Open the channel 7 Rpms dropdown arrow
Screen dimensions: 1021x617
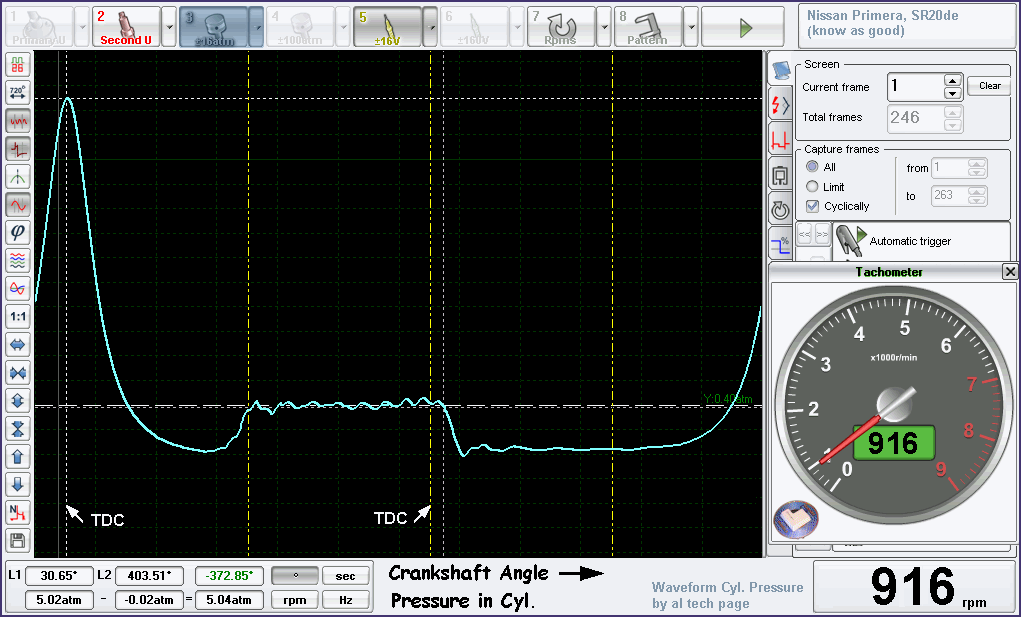(x=604, y=27)
